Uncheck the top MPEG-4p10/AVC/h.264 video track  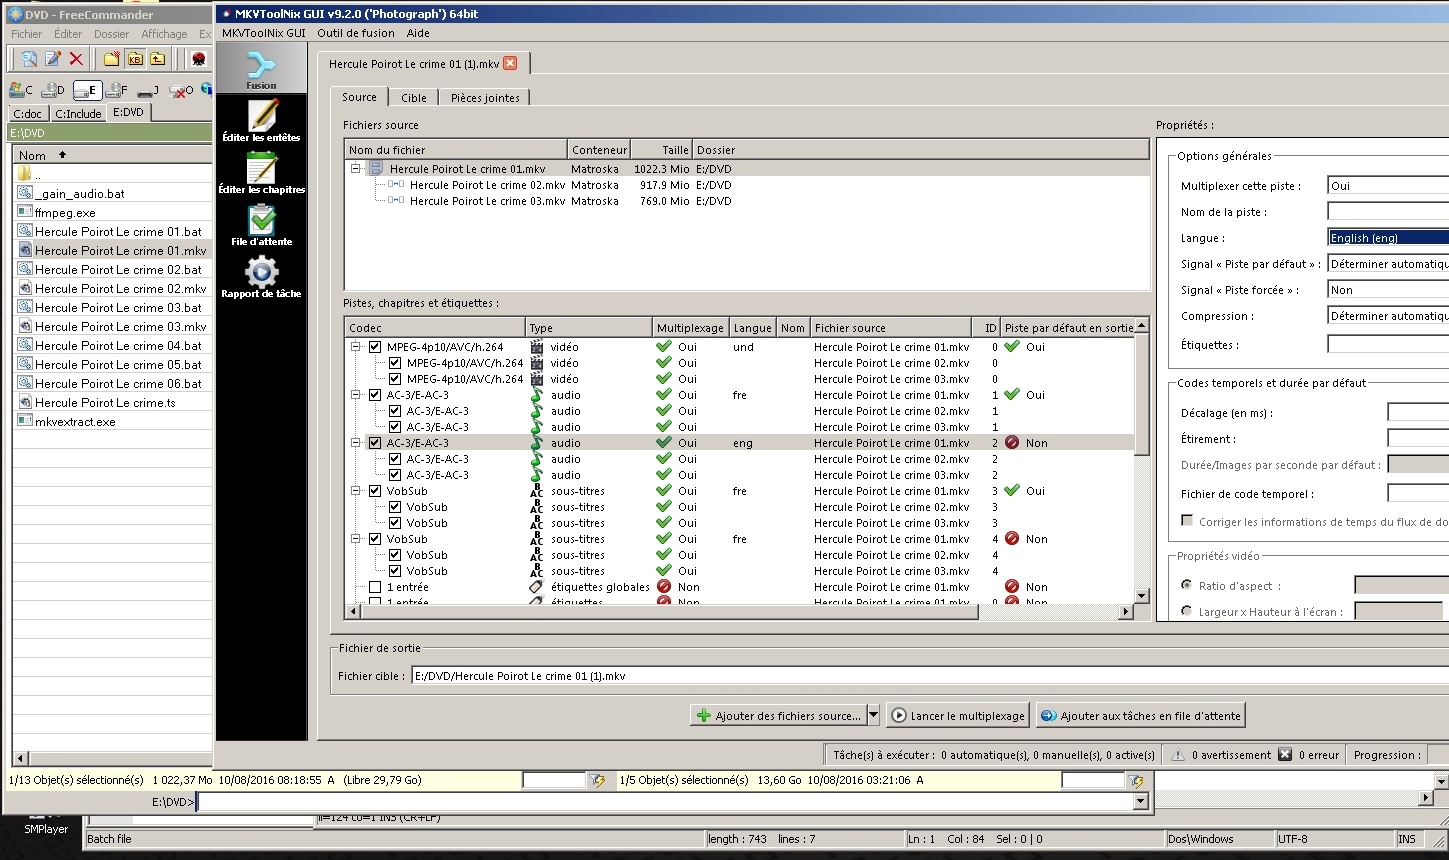pos(375,347)
